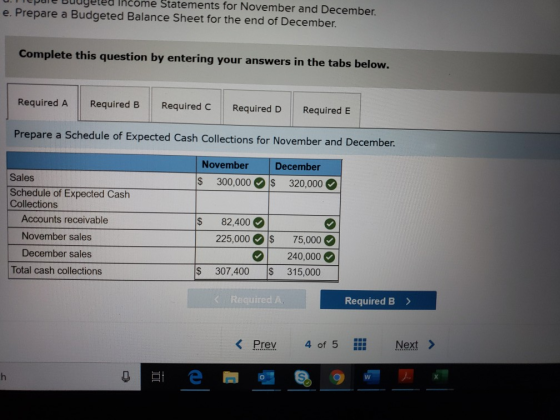560x420 pixels.
Task: Open Excel from the taskbar
Action: tap(440, 376)
